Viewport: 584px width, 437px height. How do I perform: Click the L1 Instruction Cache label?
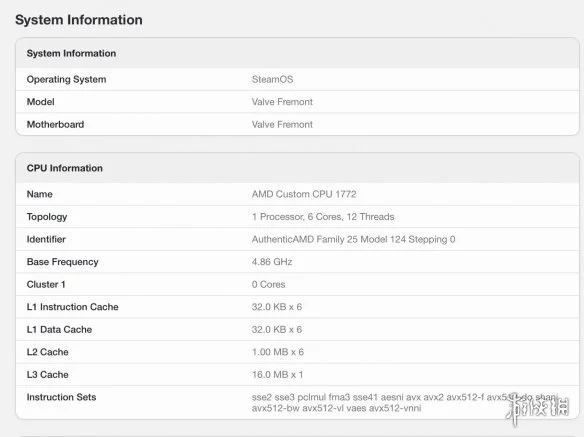tap(73, 307)
